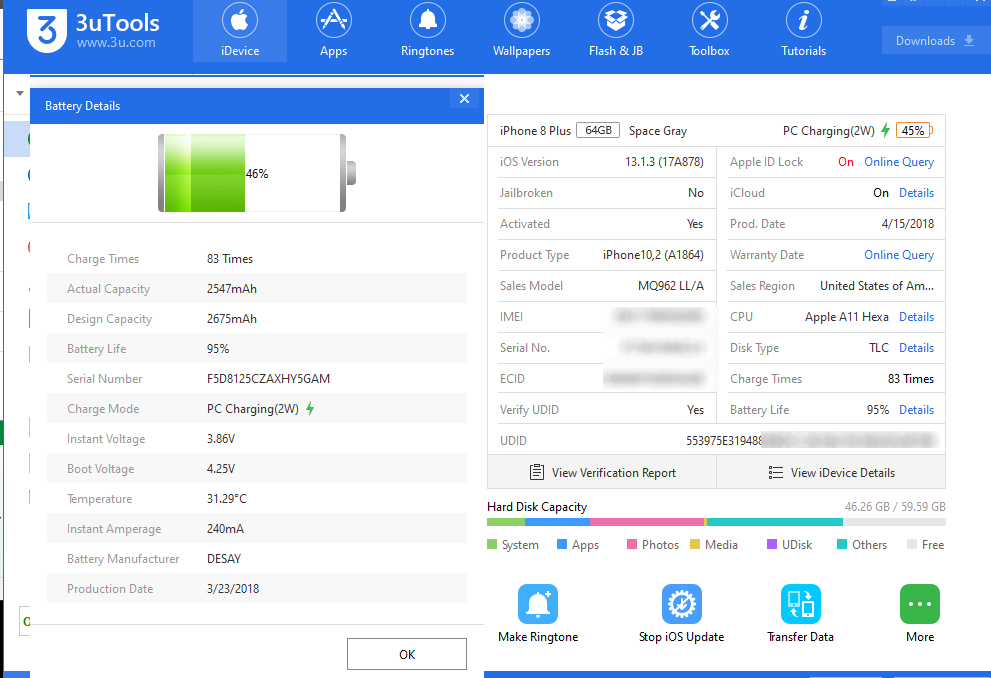Screen dimensions: 991x678
Task: Click the iPhone10,2 (A1864) product type
Action: click(x=653, y=255)
